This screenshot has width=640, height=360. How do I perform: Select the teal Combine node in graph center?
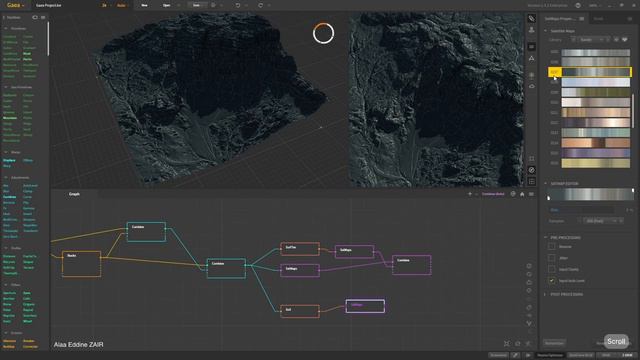[x=226, y=268]
